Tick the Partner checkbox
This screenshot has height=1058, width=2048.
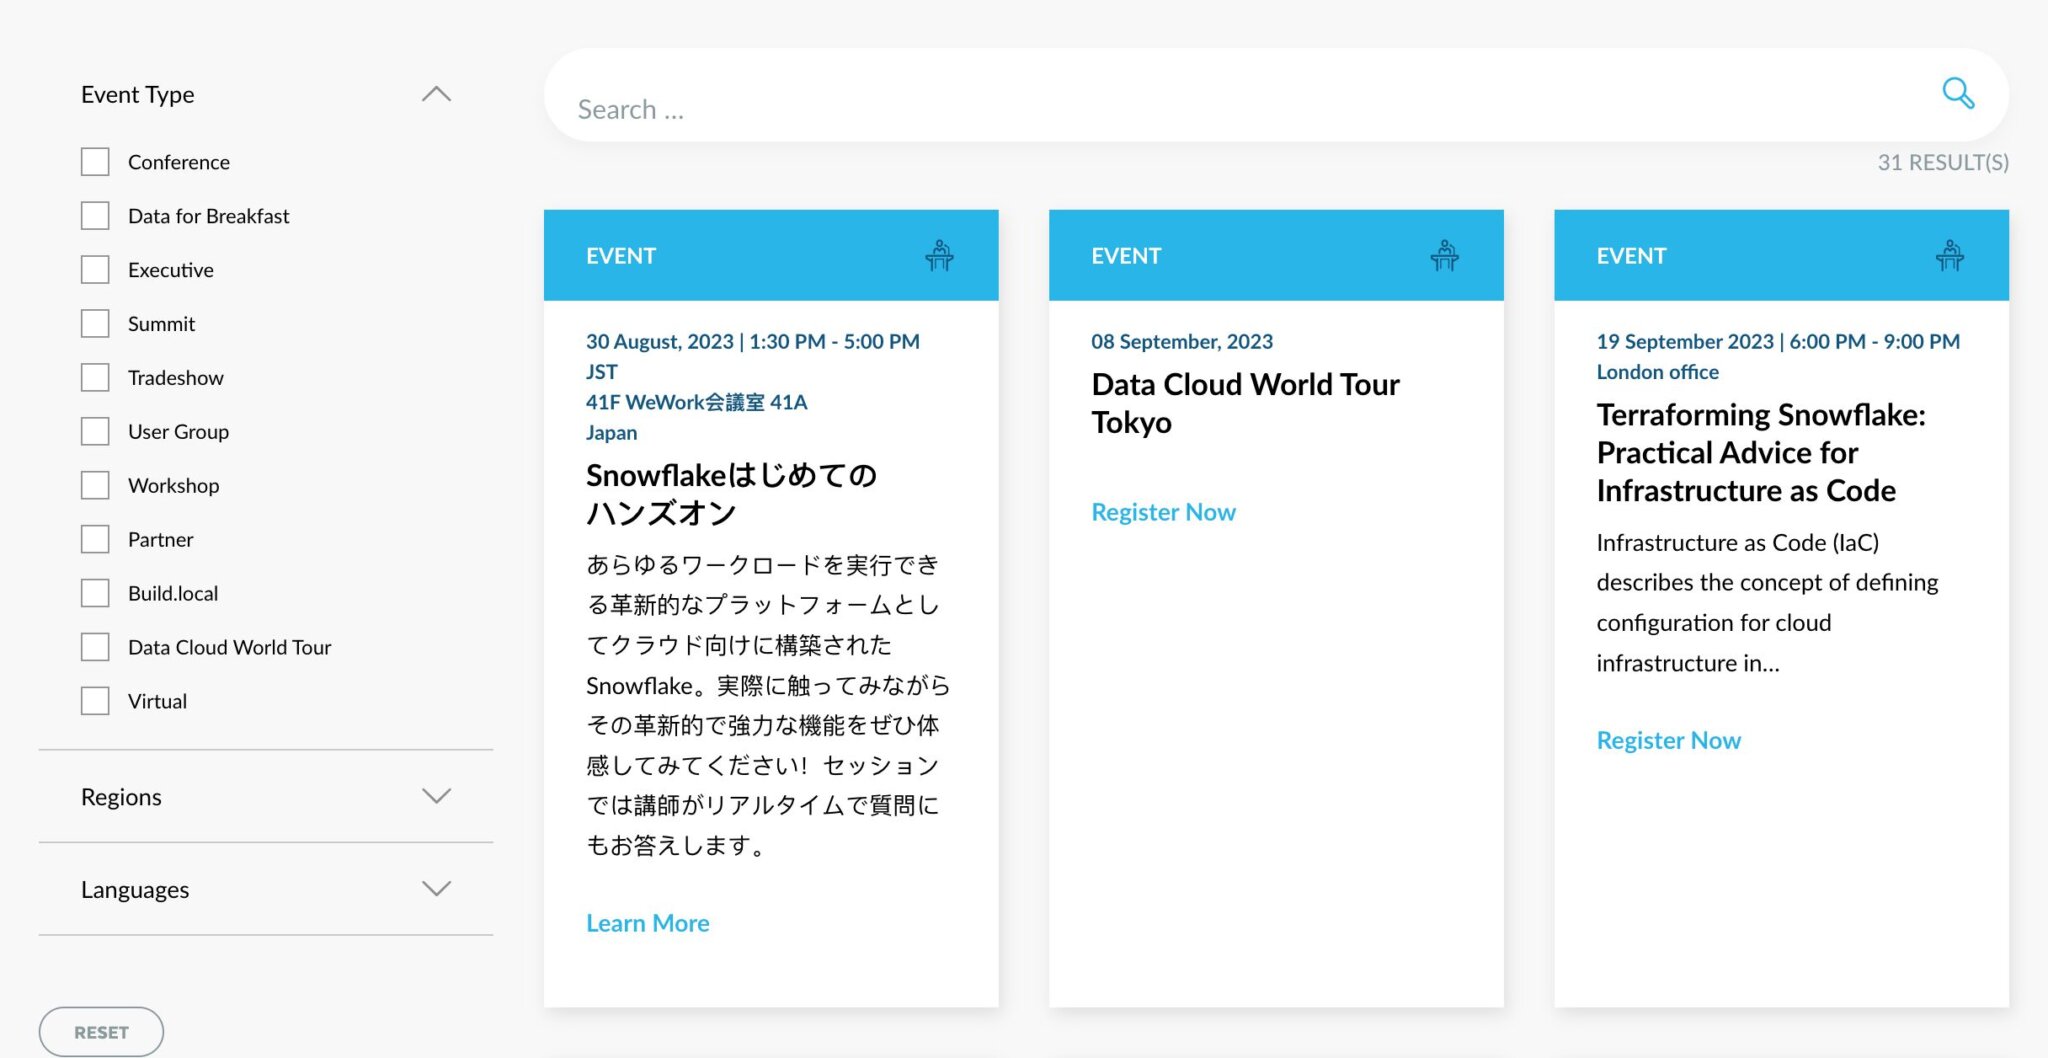click(x=95, y=540)
